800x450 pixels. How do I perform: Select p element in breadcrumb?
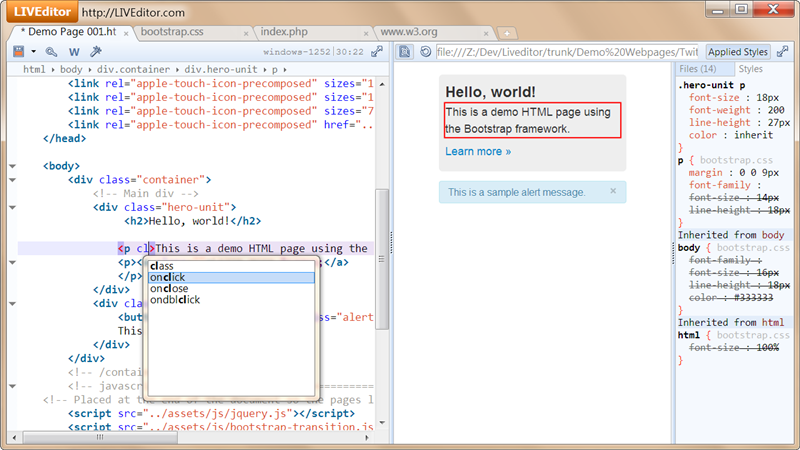[274, 69]
